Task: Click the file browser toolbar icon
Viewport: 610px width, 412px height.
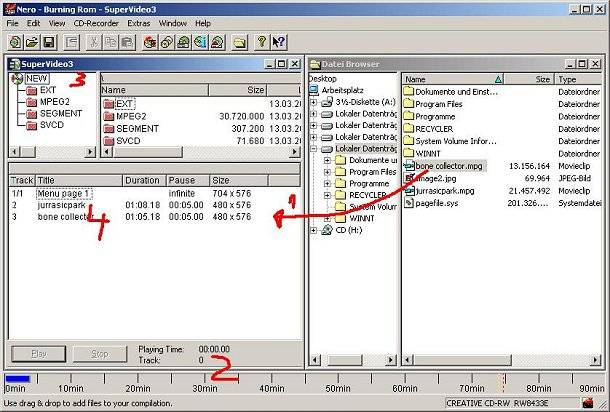Action: (x=240, y=42)
